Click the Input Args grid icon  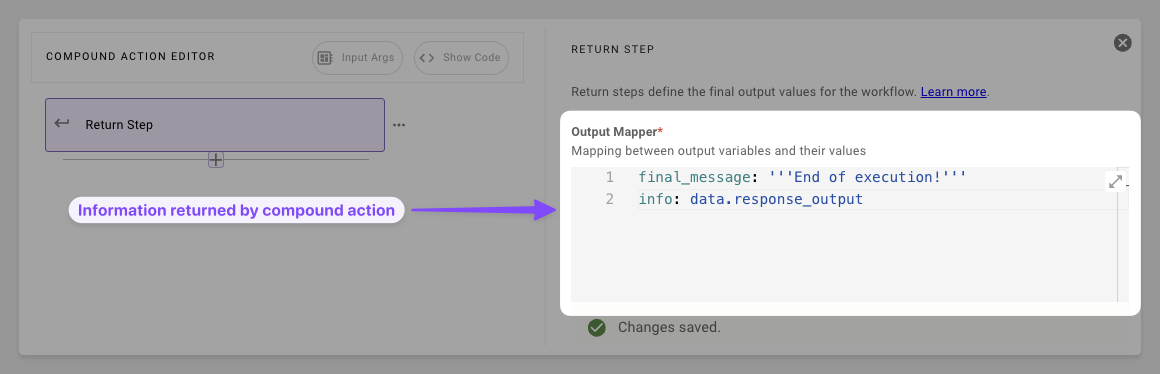tap(324, 58)
